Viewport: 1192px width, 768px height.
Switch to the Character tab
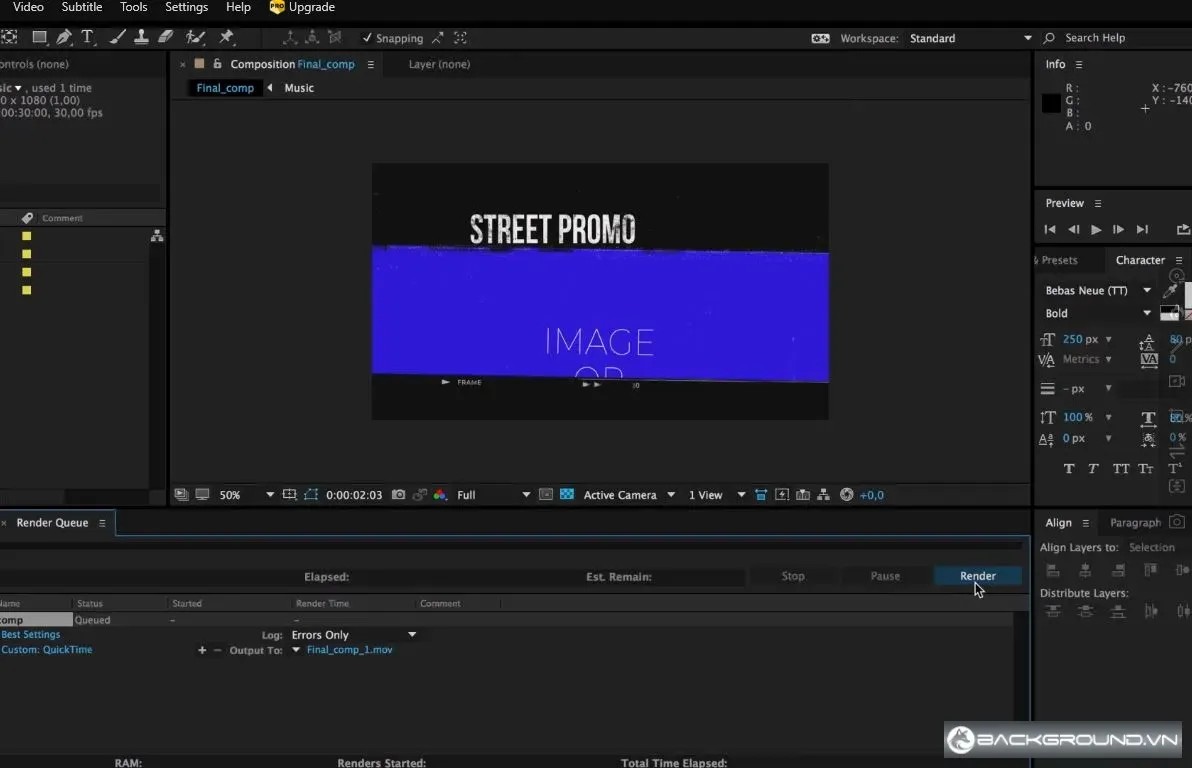click(x=1140, y=260)
